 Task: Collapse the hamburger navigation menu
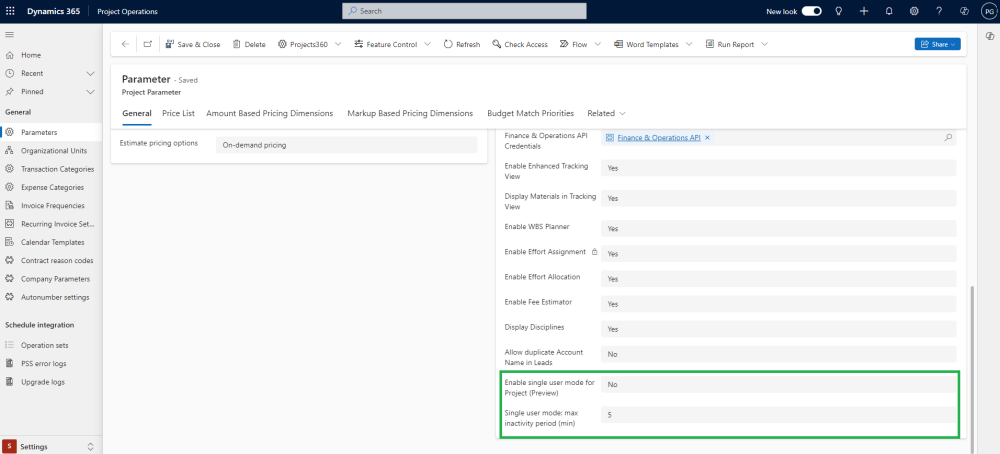[10, 35]
